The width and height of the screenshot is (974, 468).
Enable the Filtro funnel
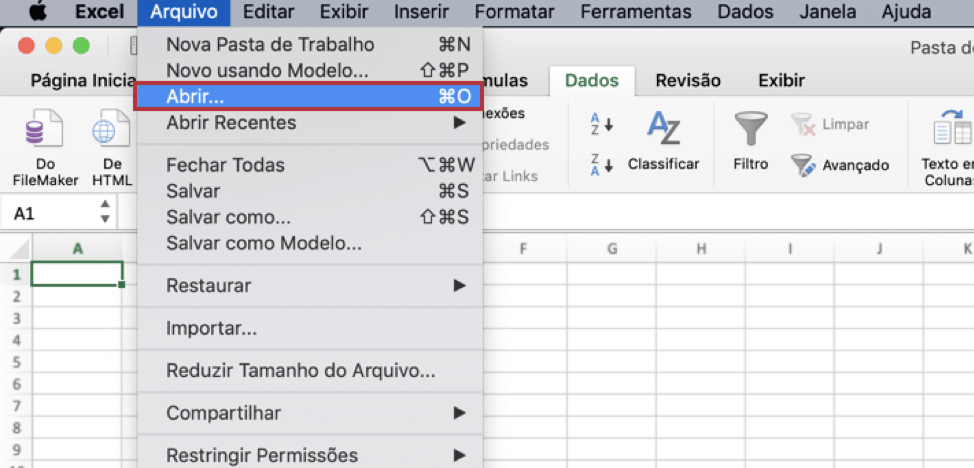[x=750, y=140]
